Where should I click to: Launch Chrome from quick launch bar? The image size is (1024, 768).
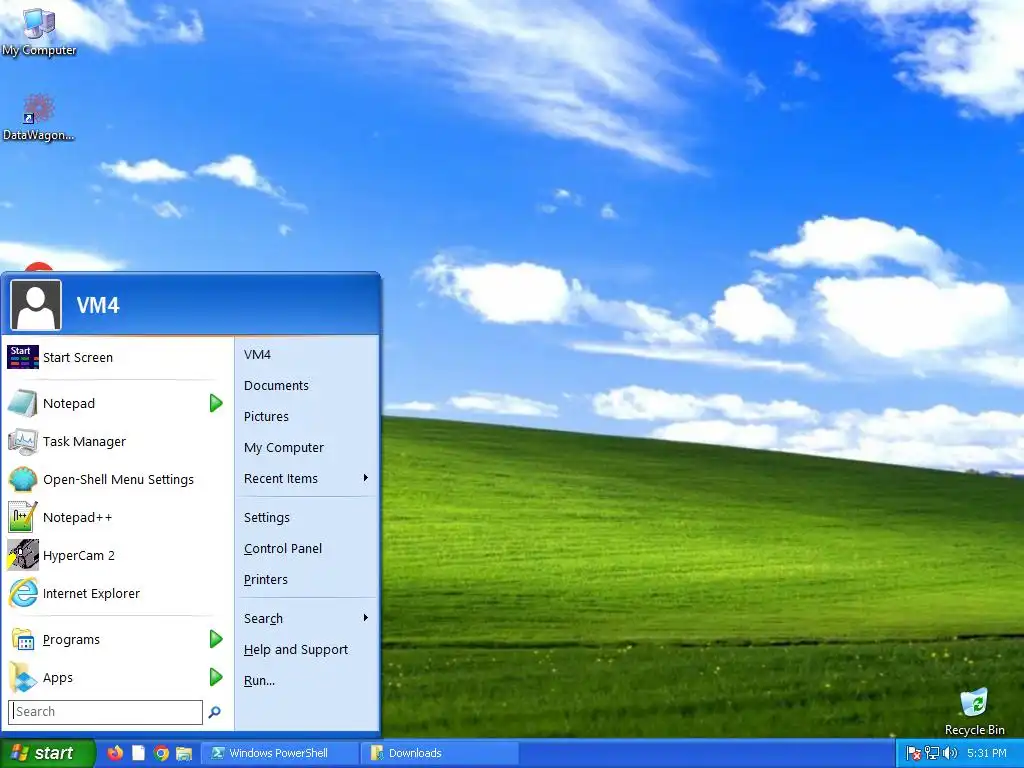coord(161,753)
